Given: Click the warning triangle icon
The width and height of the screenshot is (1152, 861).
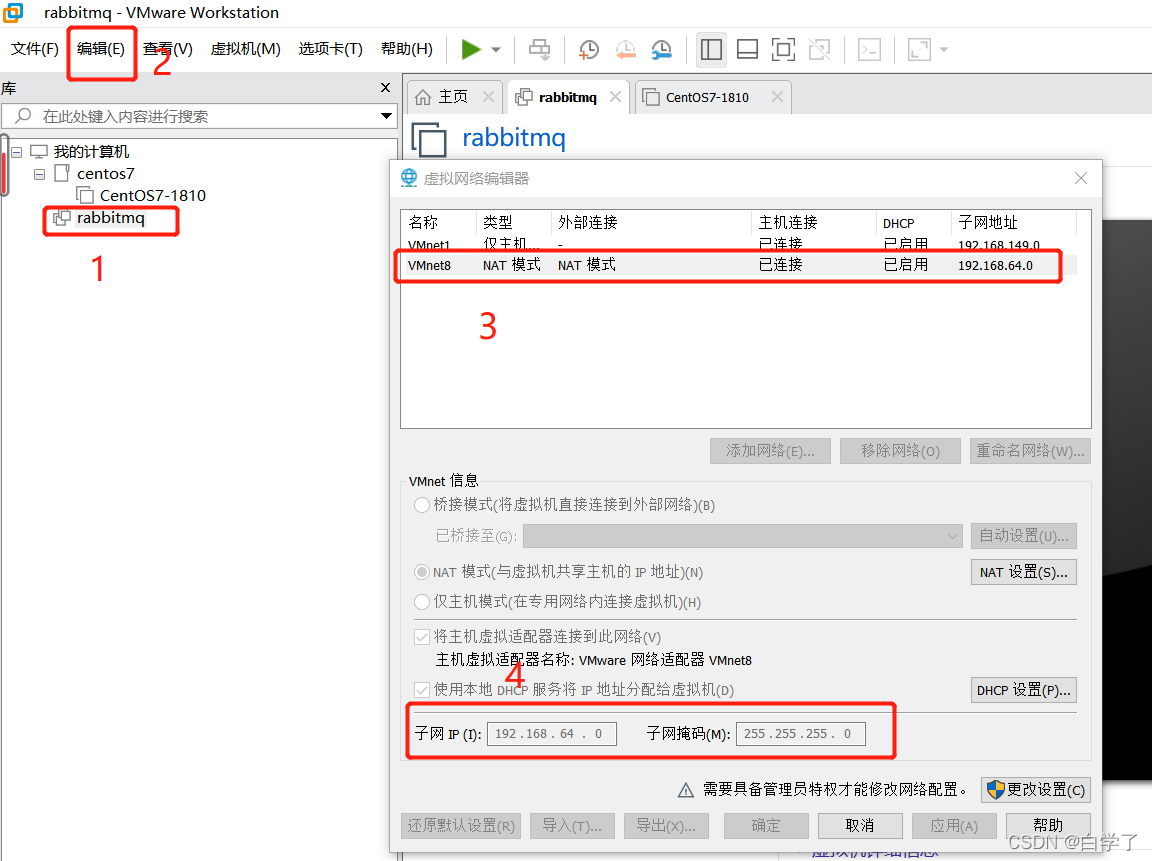Looking at the screenshot, I should click(685, 790).
